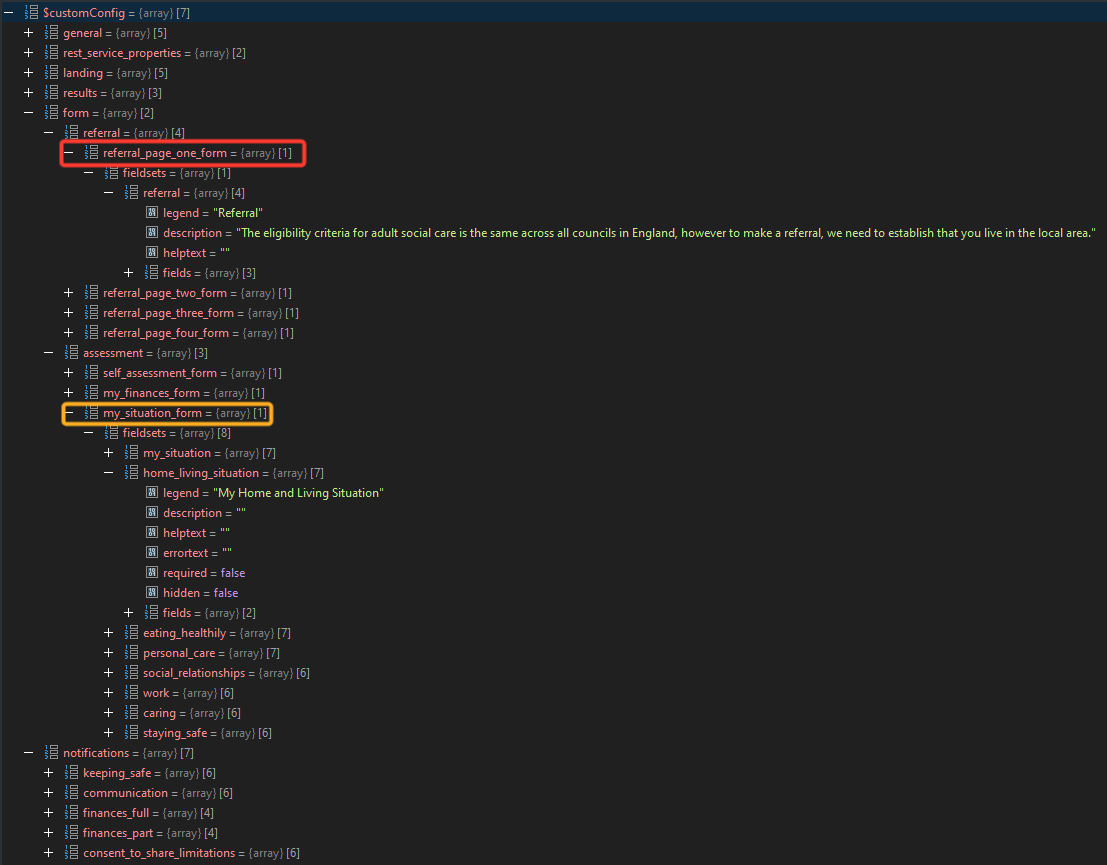This screenshot has width=1107, height=865.
Task: Collapse the referral [4] node under form
Action: click(x=48, y=133)
